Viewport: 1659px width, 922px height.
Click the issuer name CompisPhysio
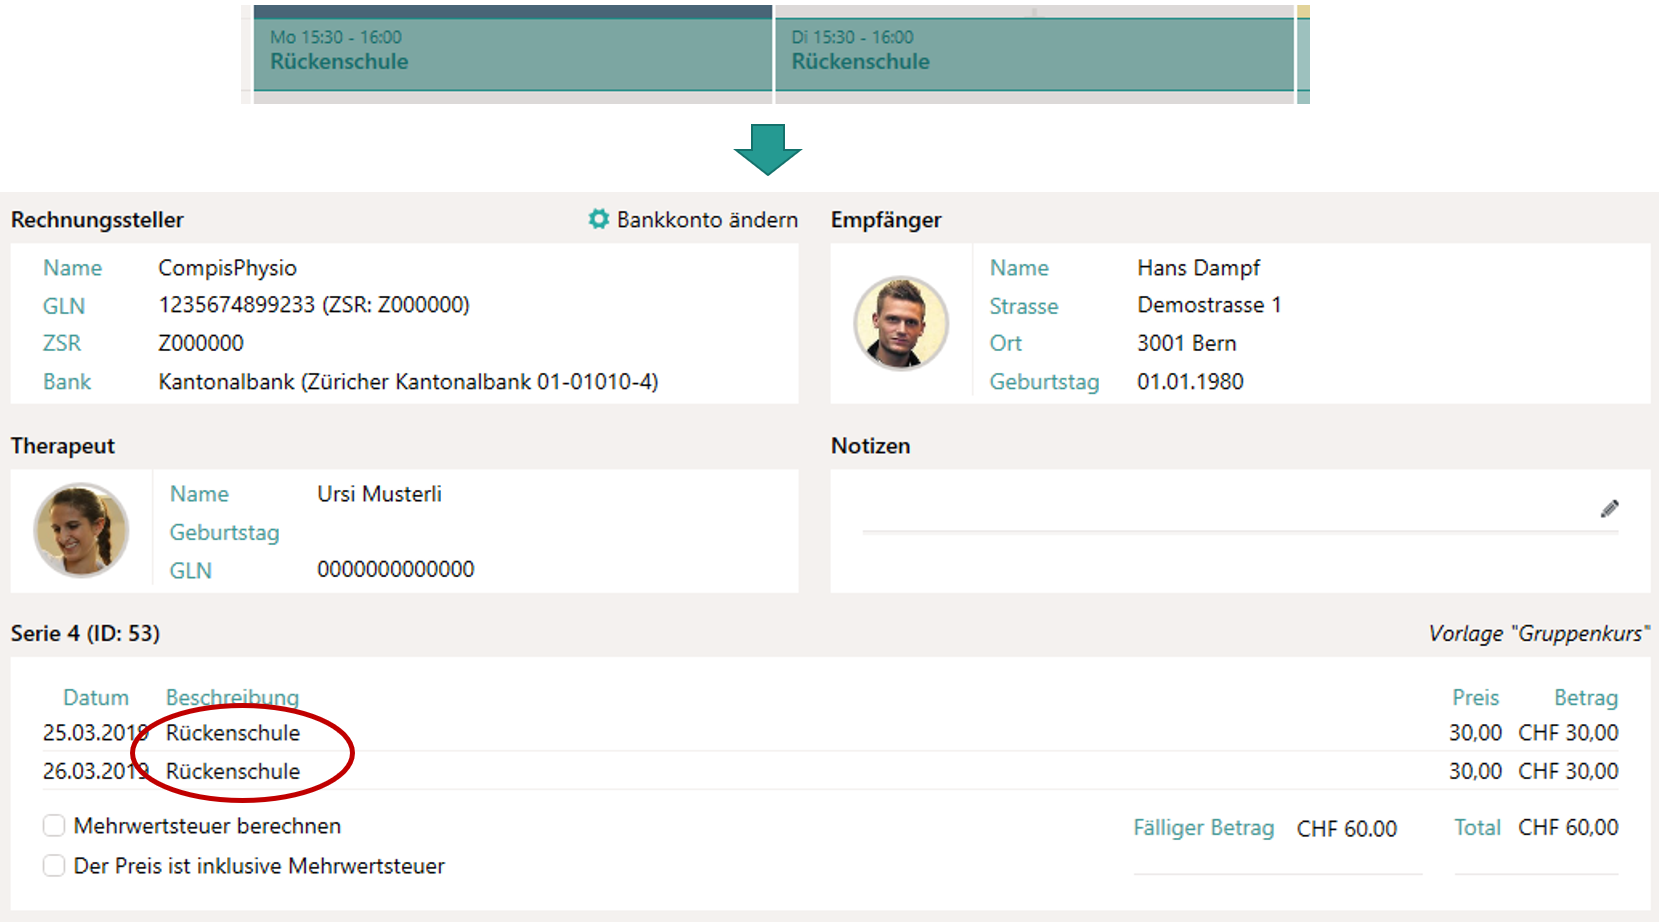(227, 268)
